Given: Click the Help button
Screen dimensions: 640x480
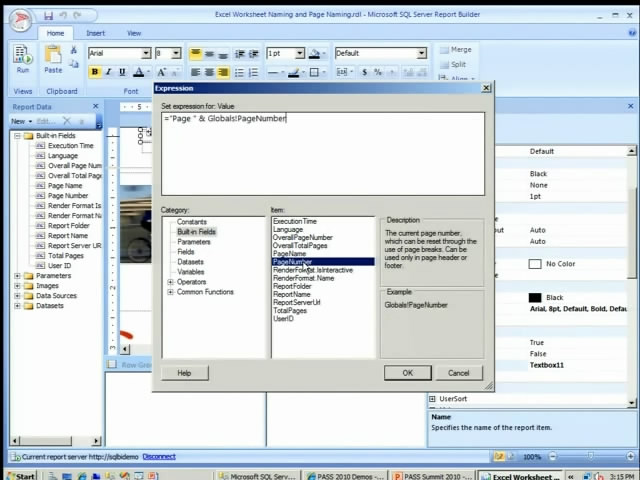Looking at the screenshot, I should [184, 373].
